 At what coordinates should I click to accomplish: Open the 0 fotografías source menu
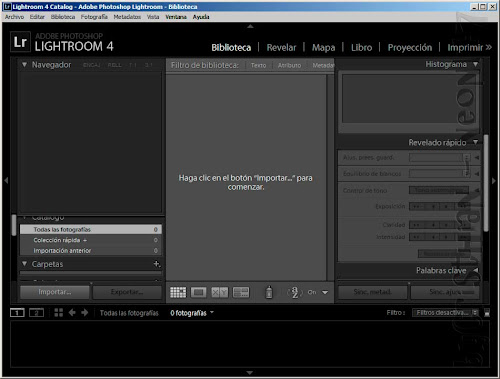192,313
